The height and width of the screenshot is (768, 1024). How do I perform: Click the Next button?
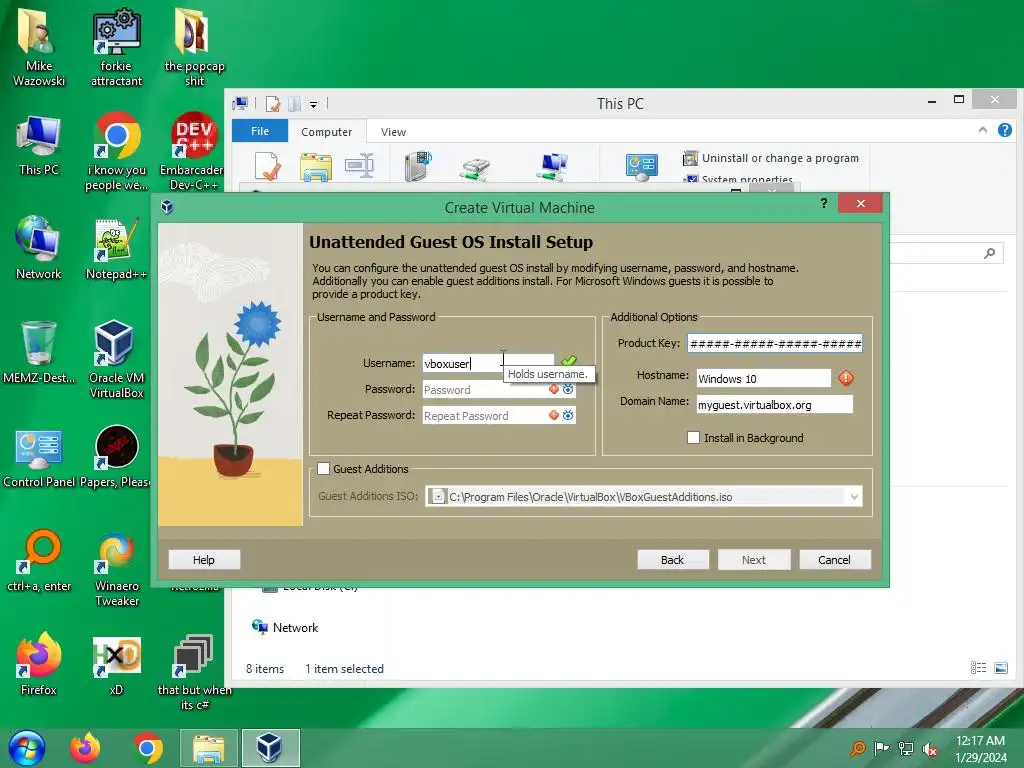click(x=754, y=560)
